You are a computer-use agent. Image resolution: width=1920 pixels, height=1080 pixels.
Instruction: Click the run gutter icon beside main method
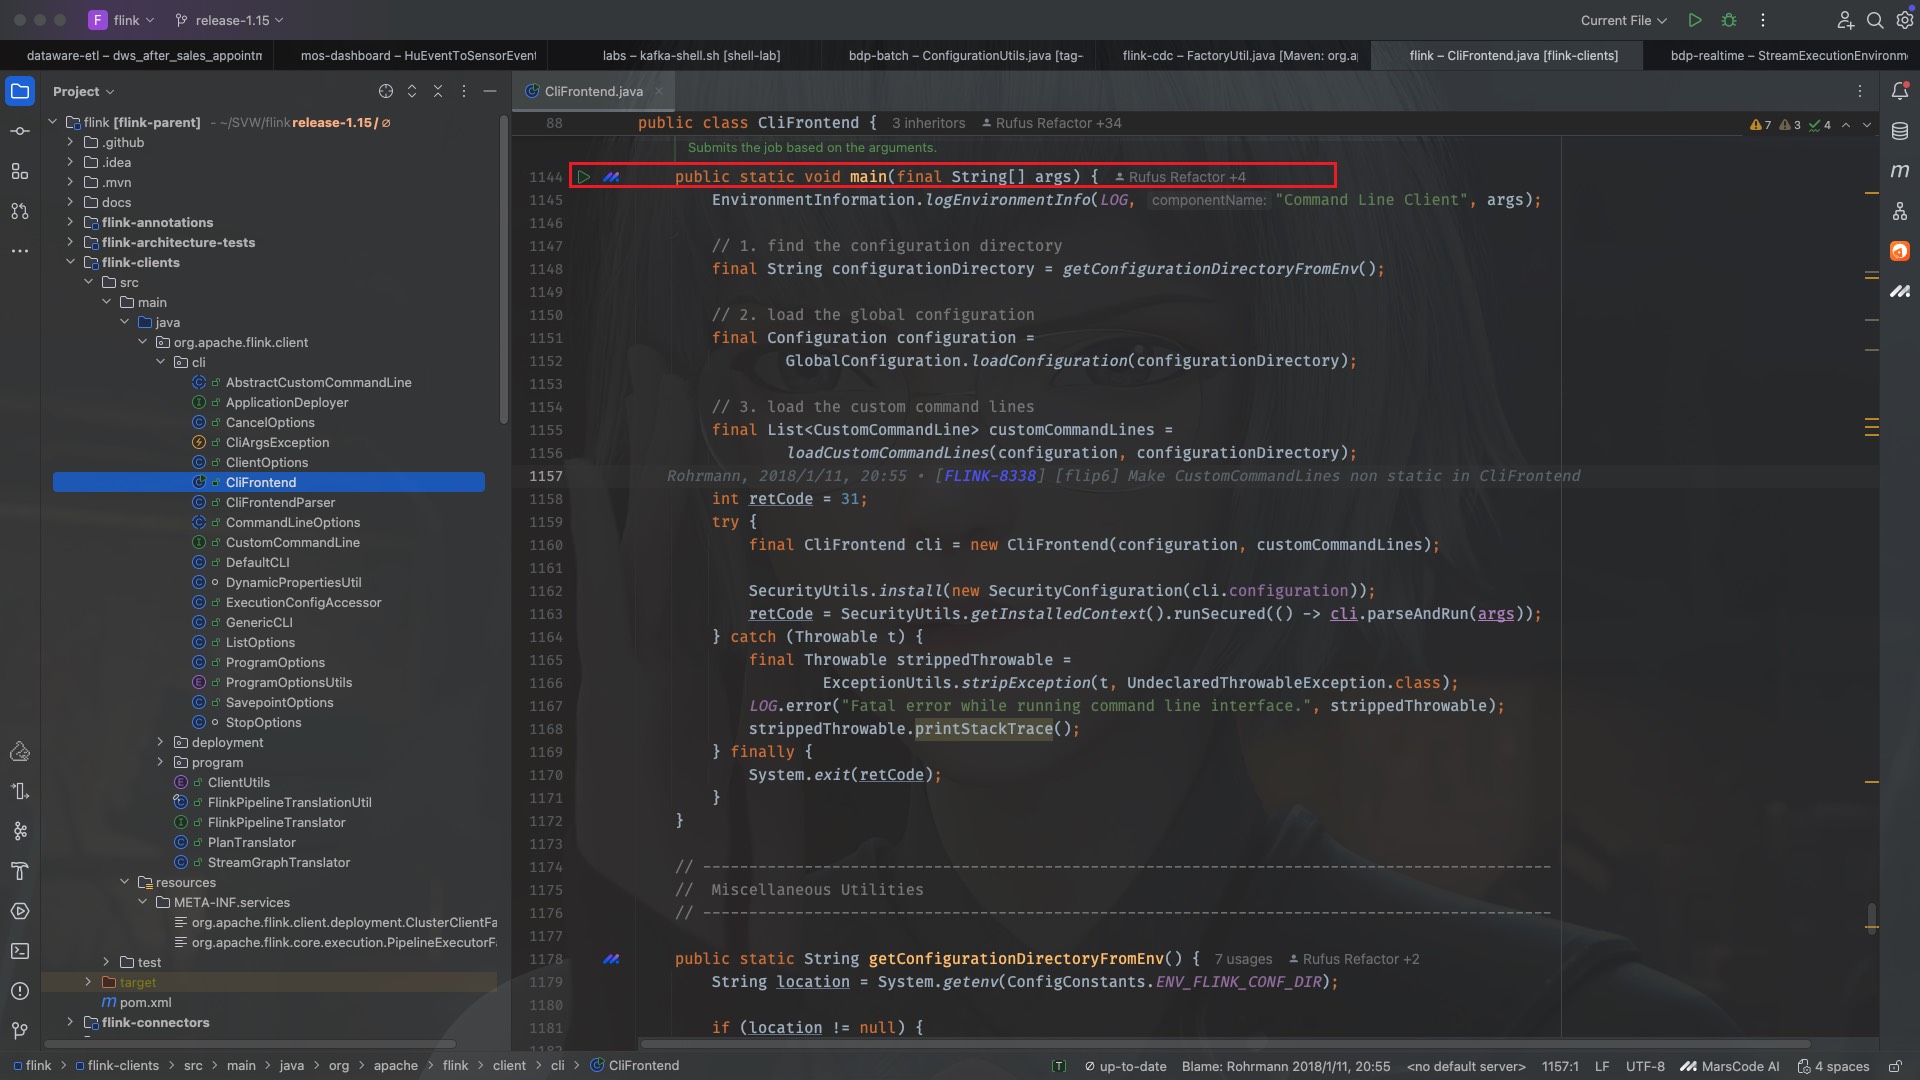click(x=584, y=177)
